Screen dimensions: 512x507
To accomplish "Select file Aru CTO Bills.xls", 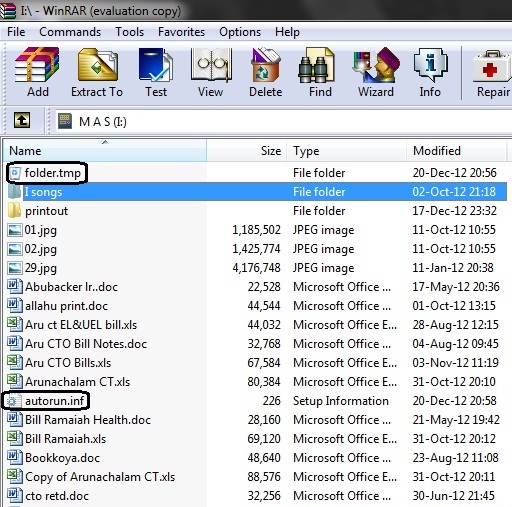I will (x=68, y=363).
